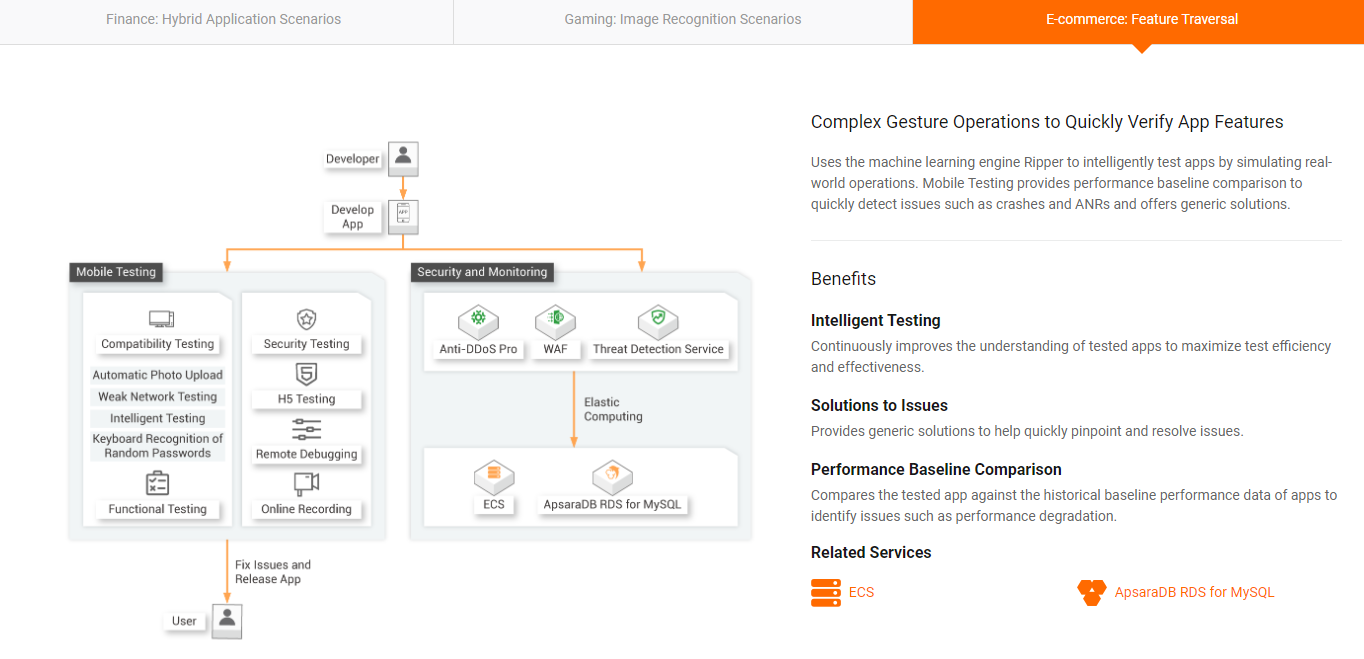Screen dimensions: 1364x659
Task: Click the H5 Testing HTML5 icon
Action: coord(306,374)
